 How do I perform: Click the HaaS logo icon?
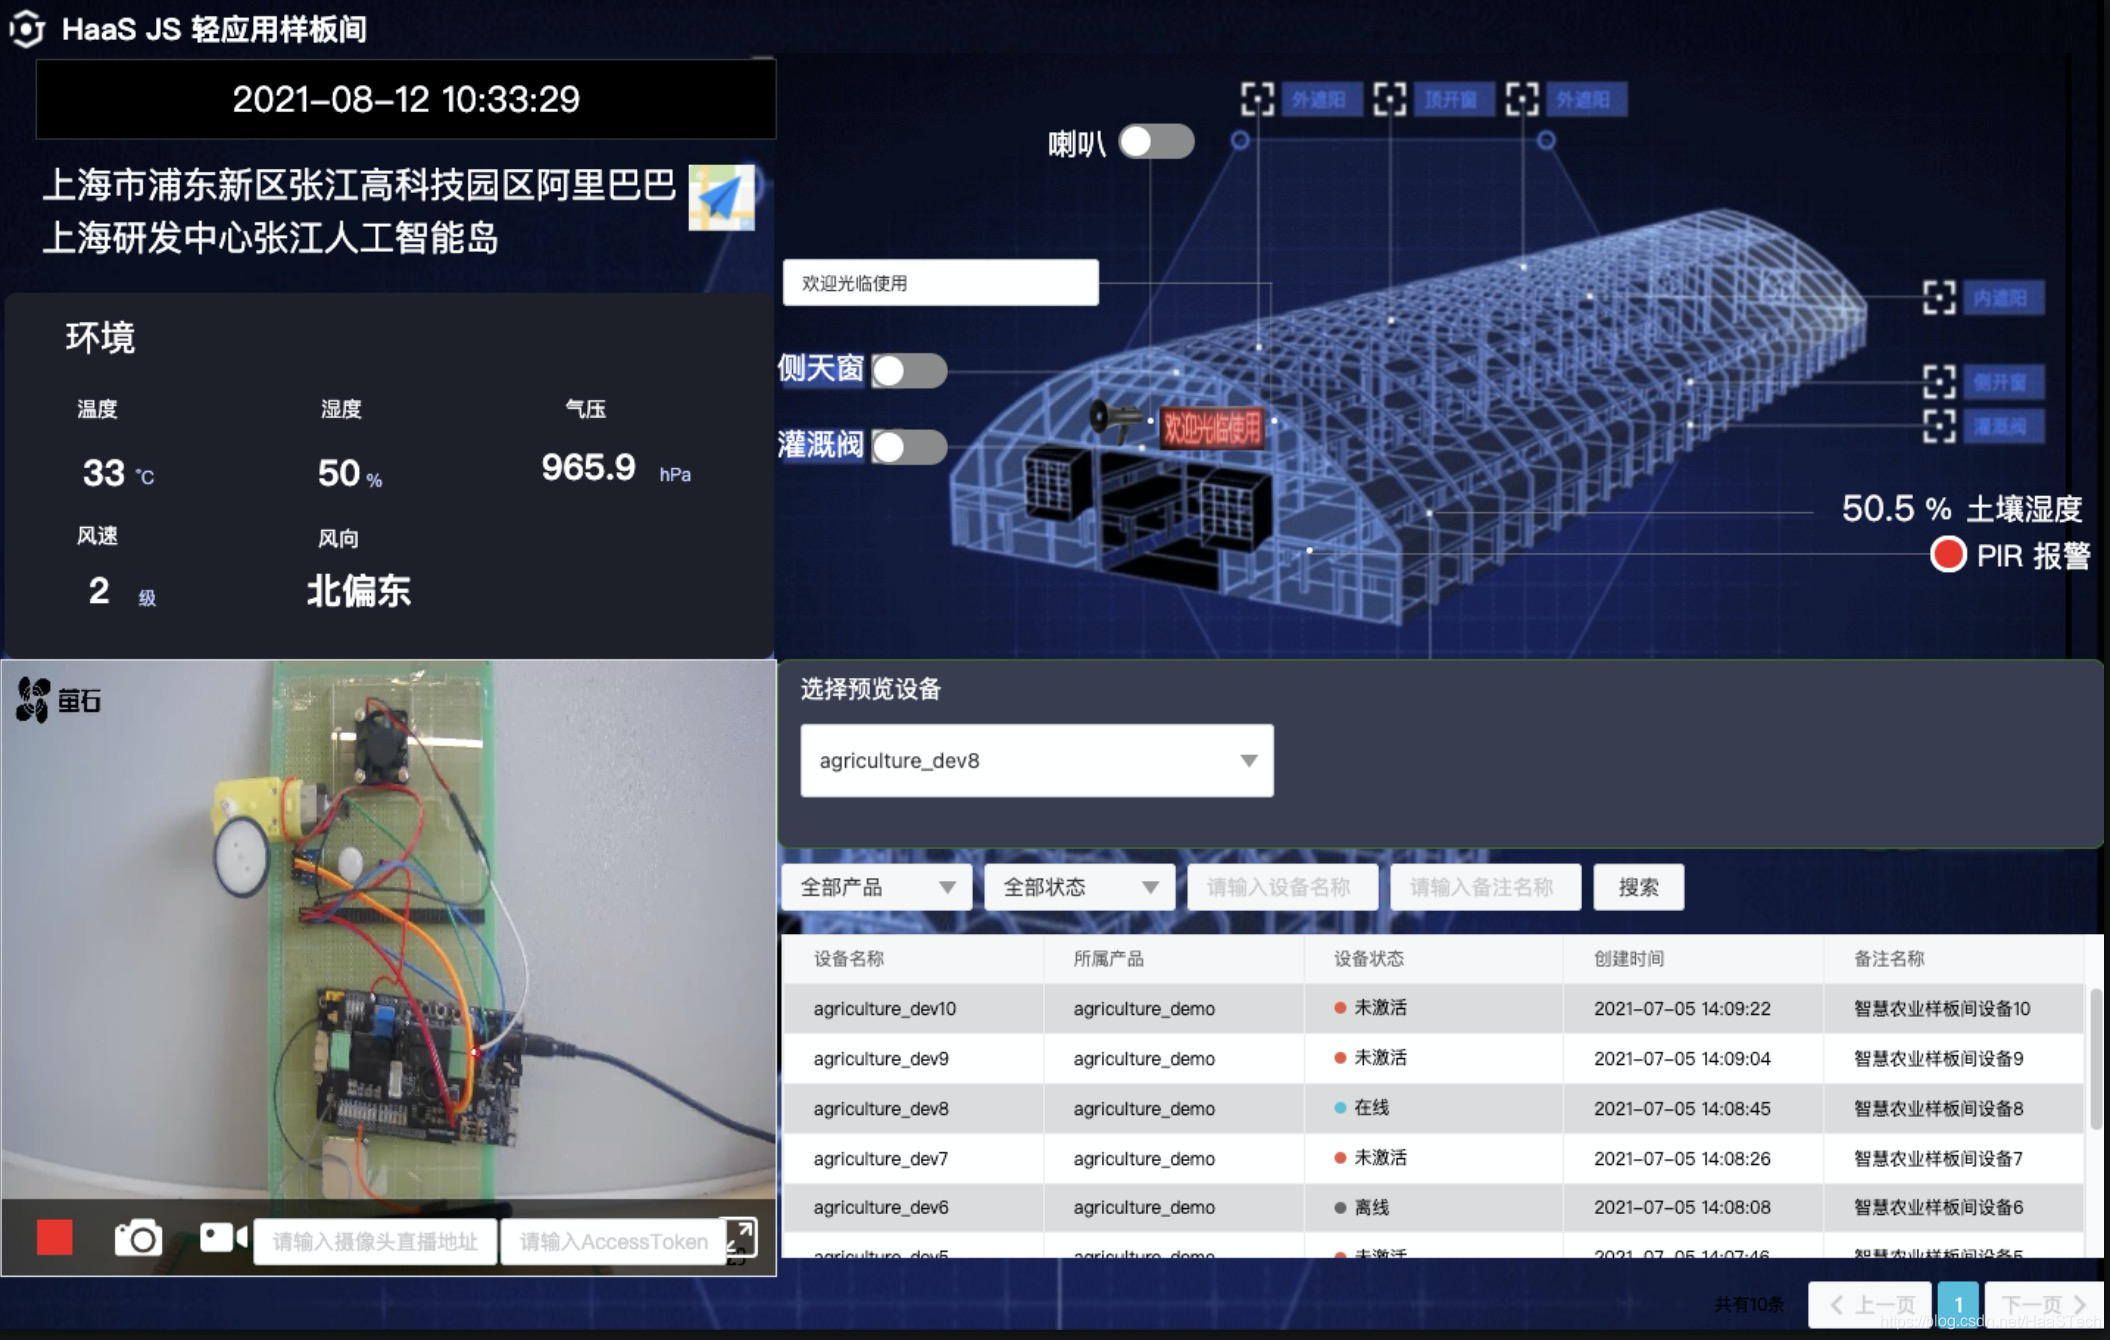point(27,28)
